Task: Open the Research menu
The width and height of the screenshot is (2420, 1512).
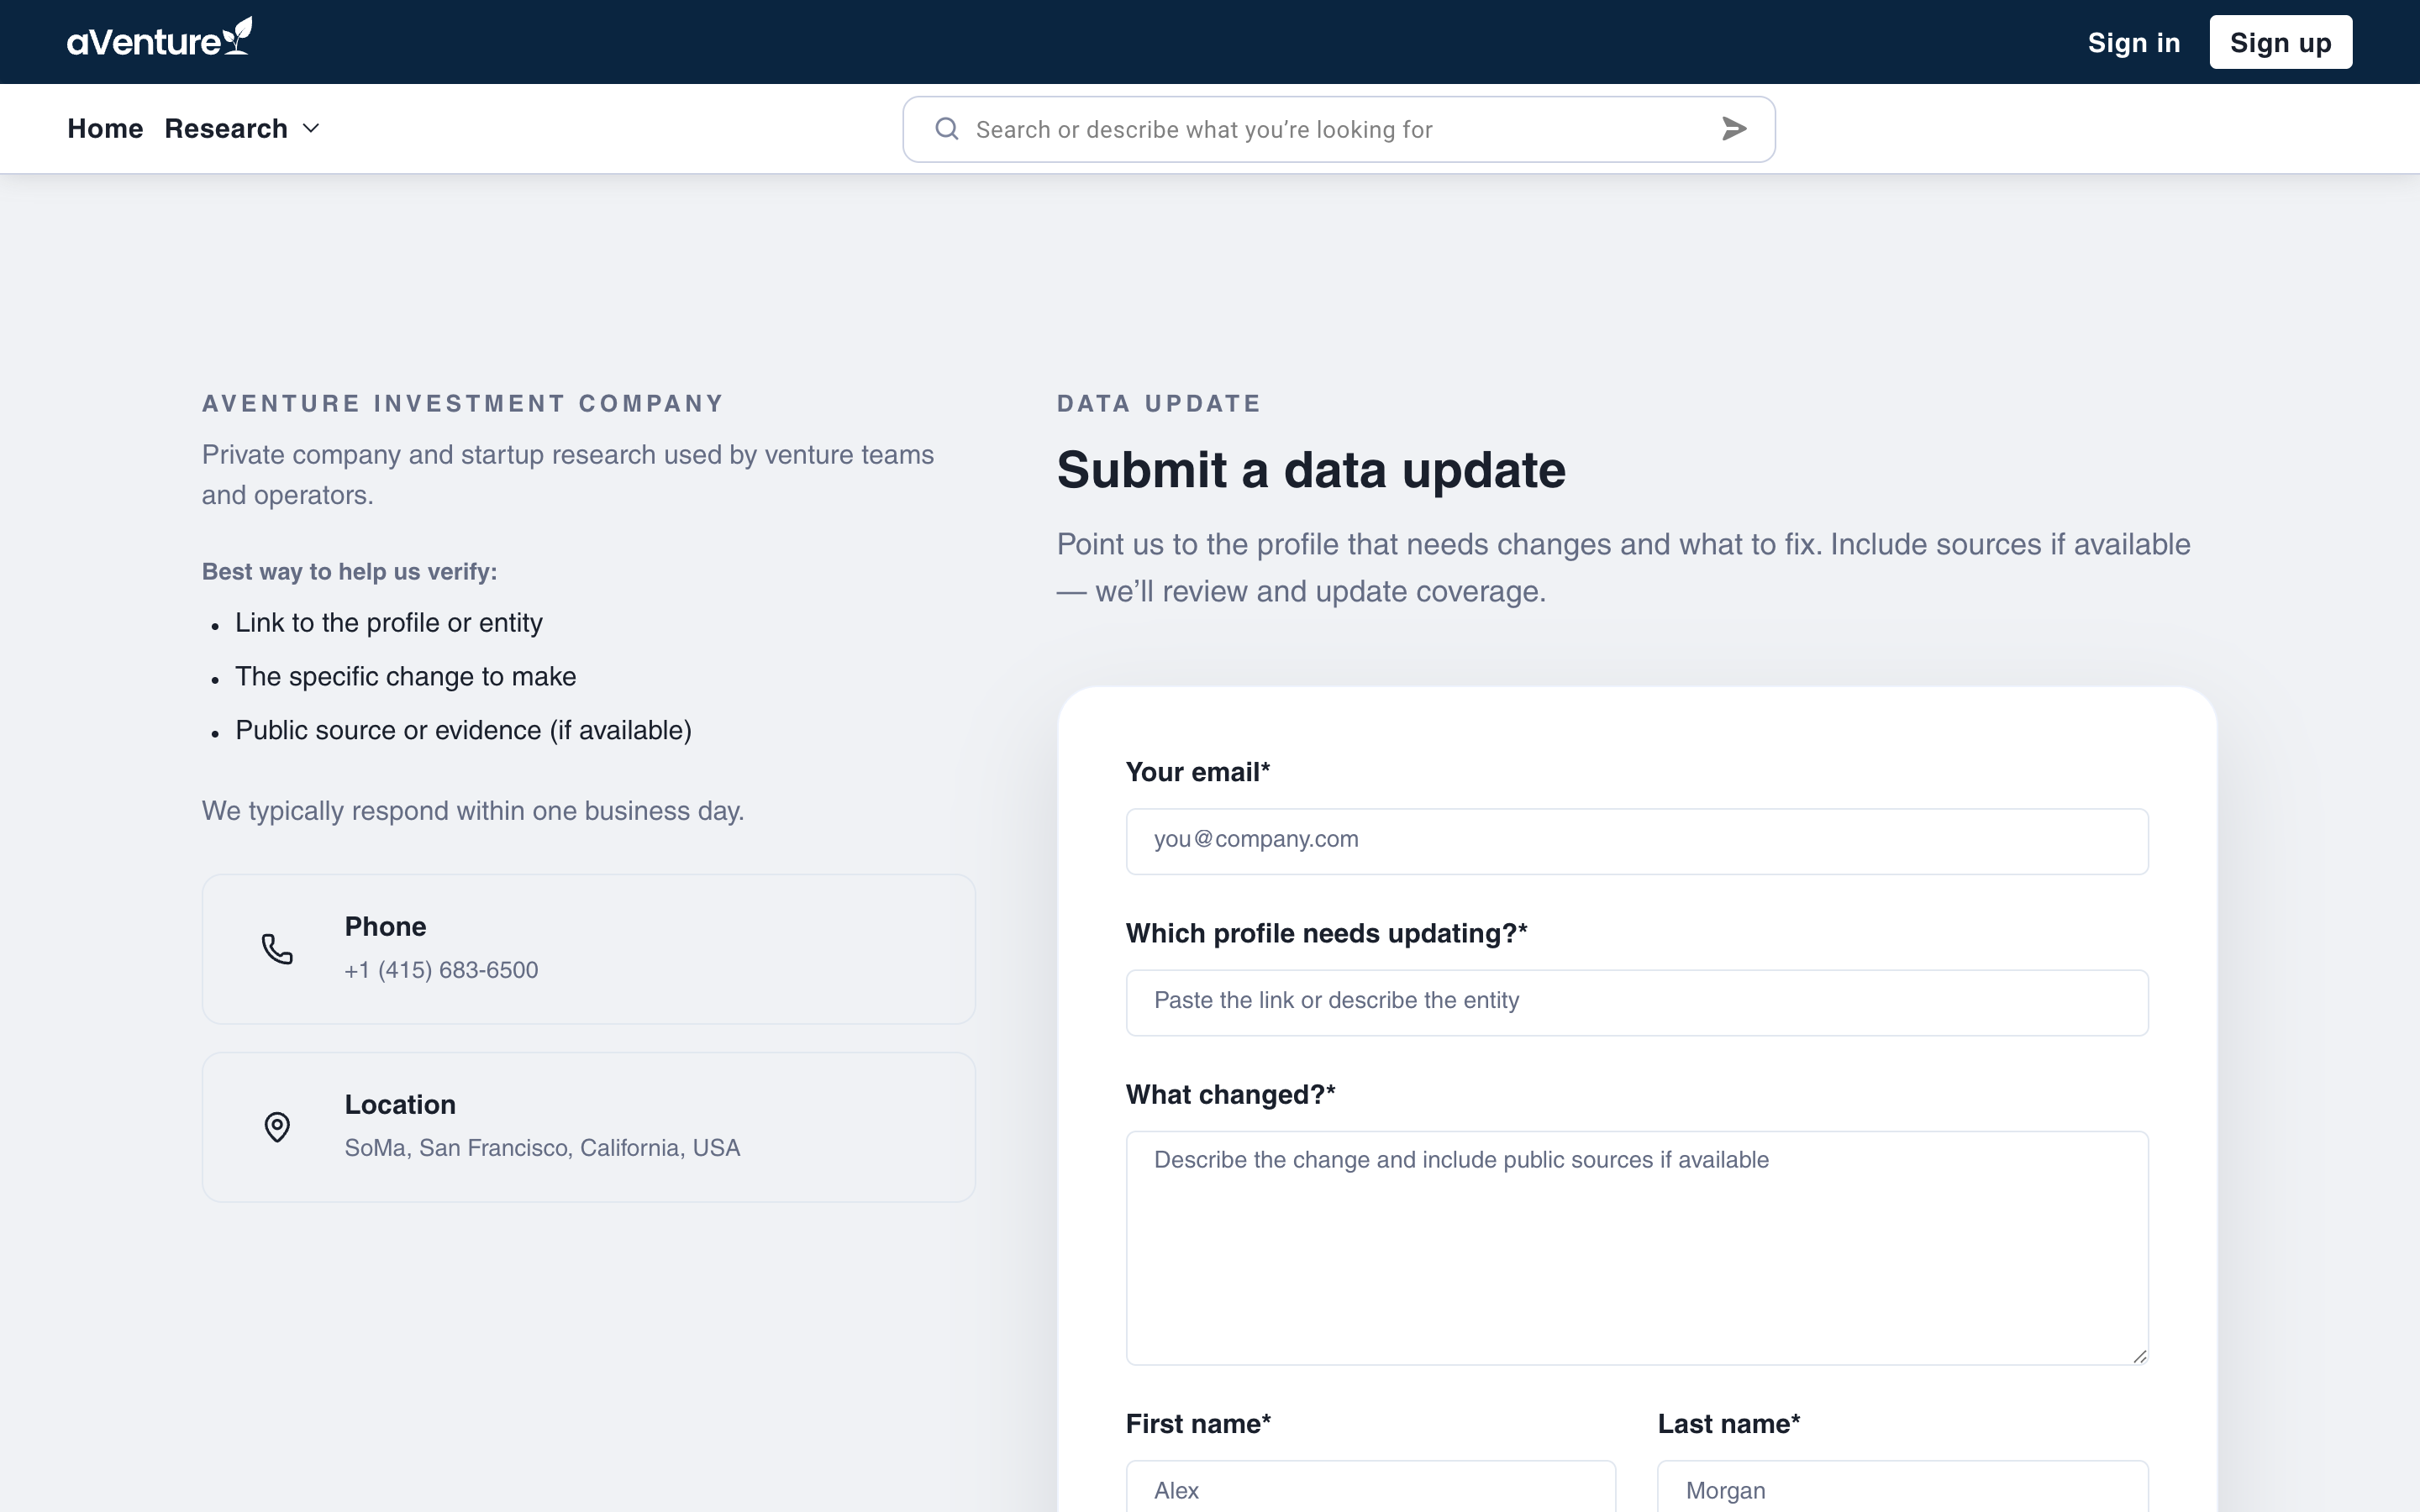Action: click(x=242, y=129)
